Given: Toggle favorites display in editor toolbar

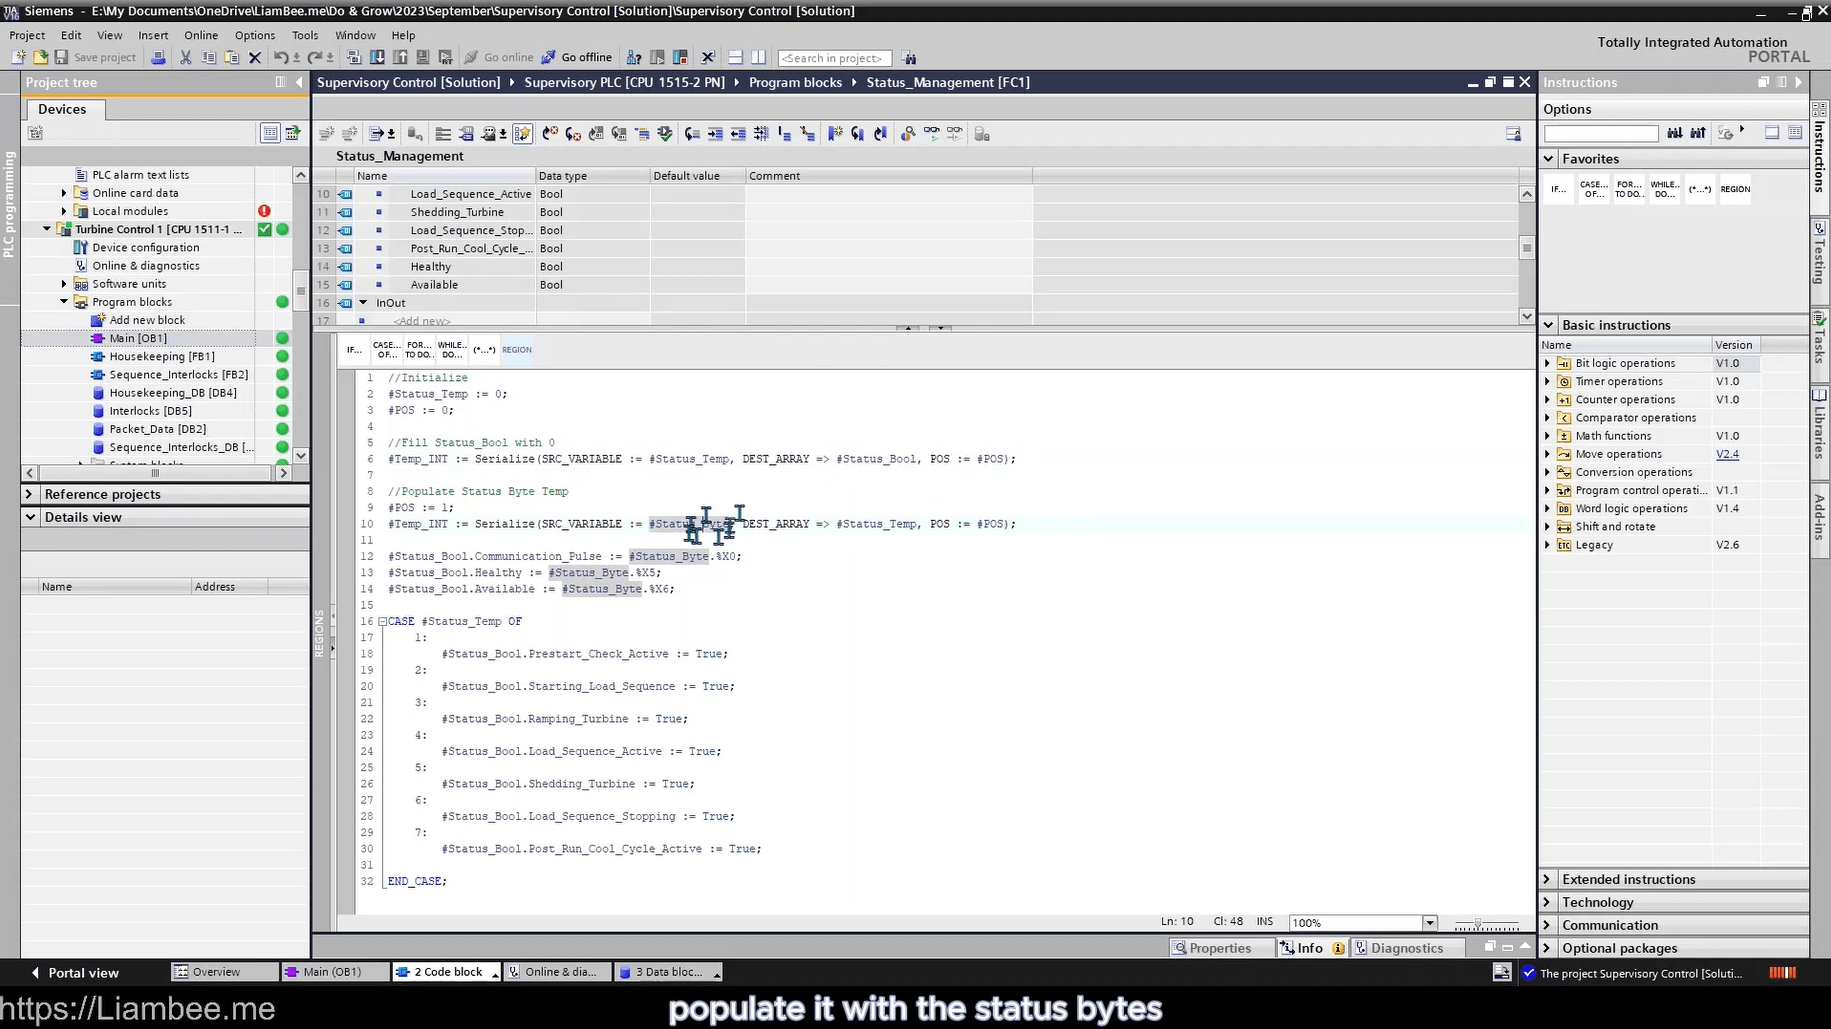Looking at the screenshot, I should pos(522,134).
